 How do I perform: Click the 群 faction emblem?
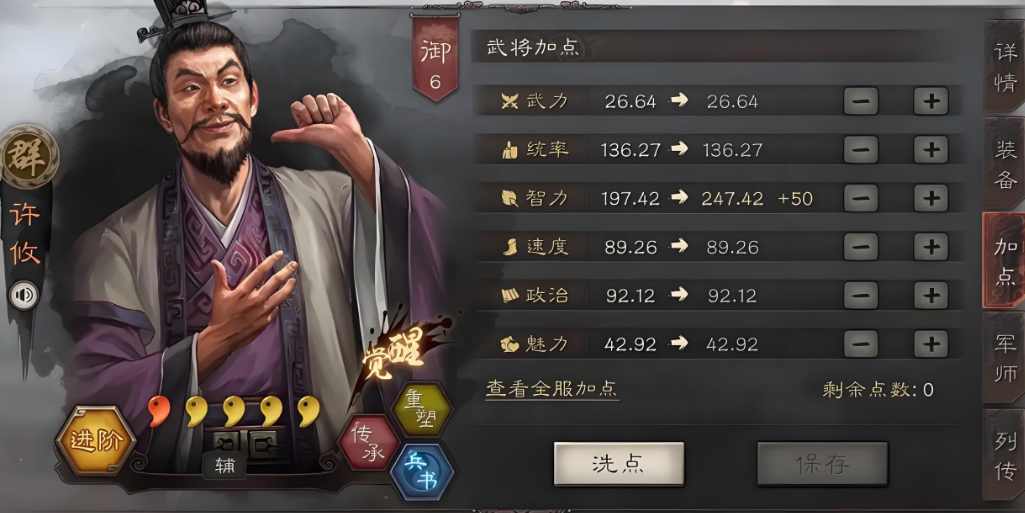(28, 157)
